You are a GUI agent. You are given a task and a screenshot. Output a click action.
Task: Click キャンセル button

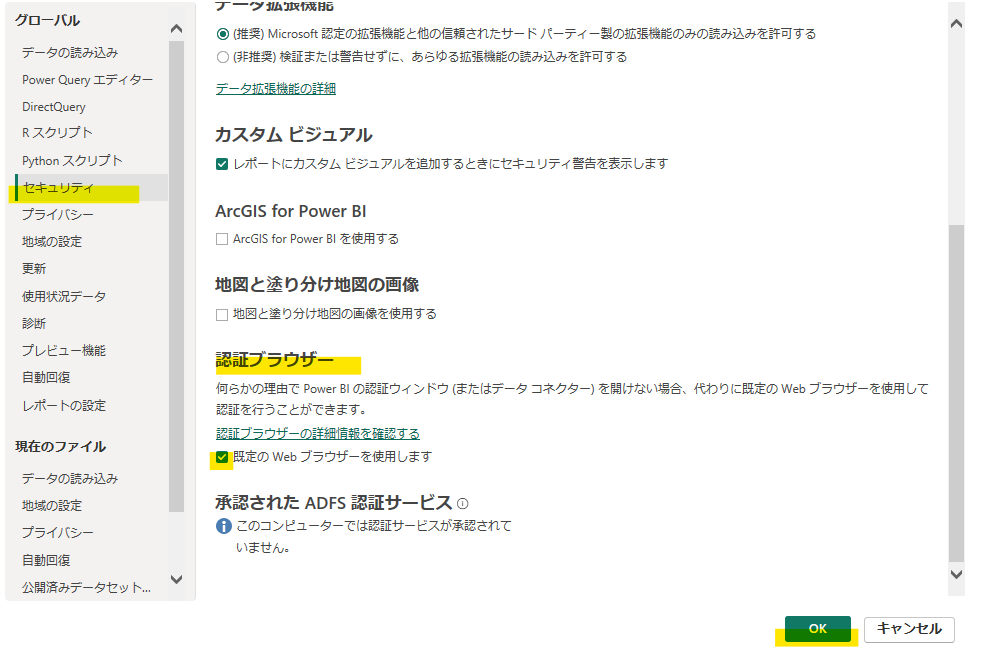pyautogui.click(x=909, y=629)
